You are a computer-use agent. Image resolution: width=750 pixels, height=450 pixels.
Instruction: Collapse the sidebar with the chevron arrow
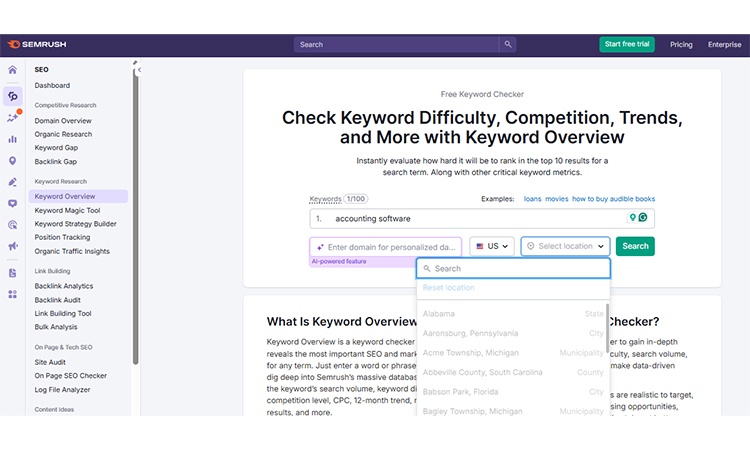[139, 70]
